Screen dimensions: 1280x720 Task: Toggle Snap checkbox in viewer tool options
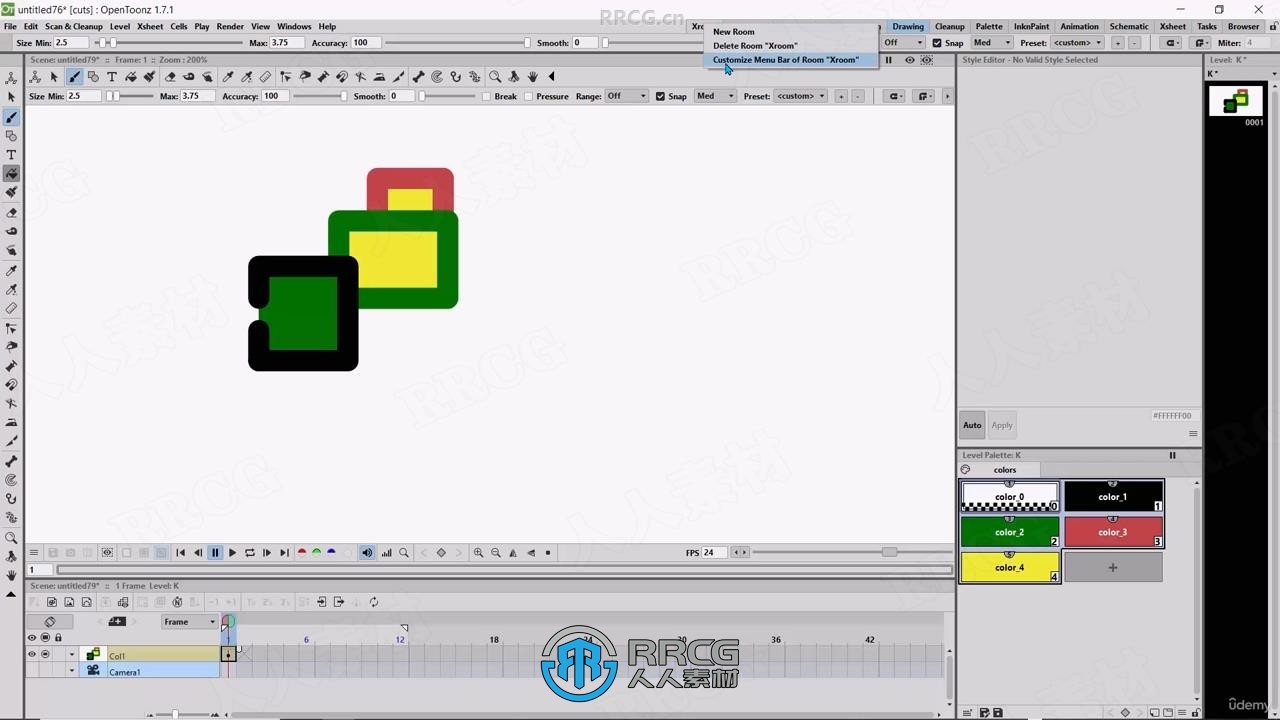(660, 96)
